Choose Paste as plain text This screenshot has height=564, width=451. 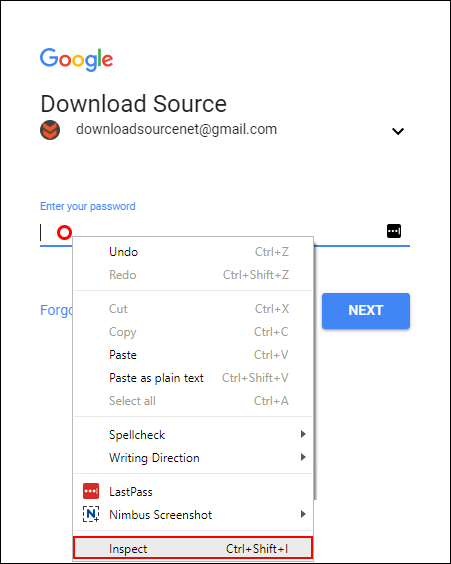click(x=193, y=378)
